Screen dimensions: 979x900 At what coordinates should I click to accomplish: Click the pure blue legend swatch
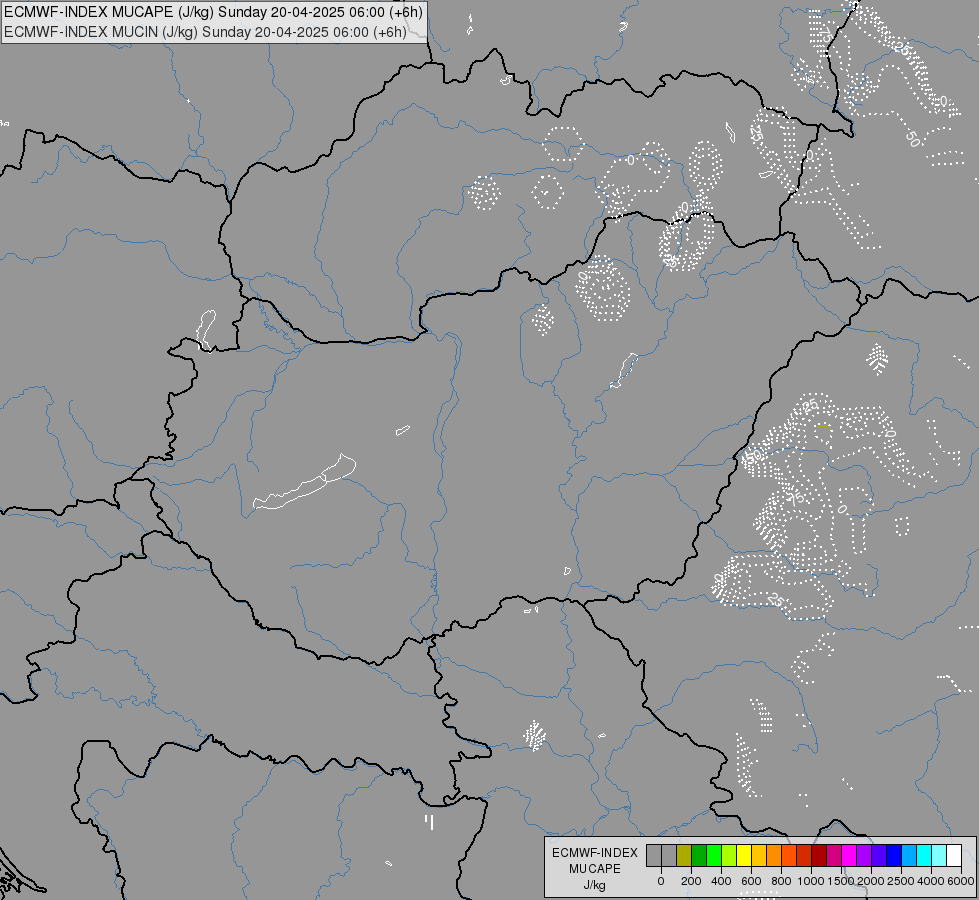[x=895, y=855]
